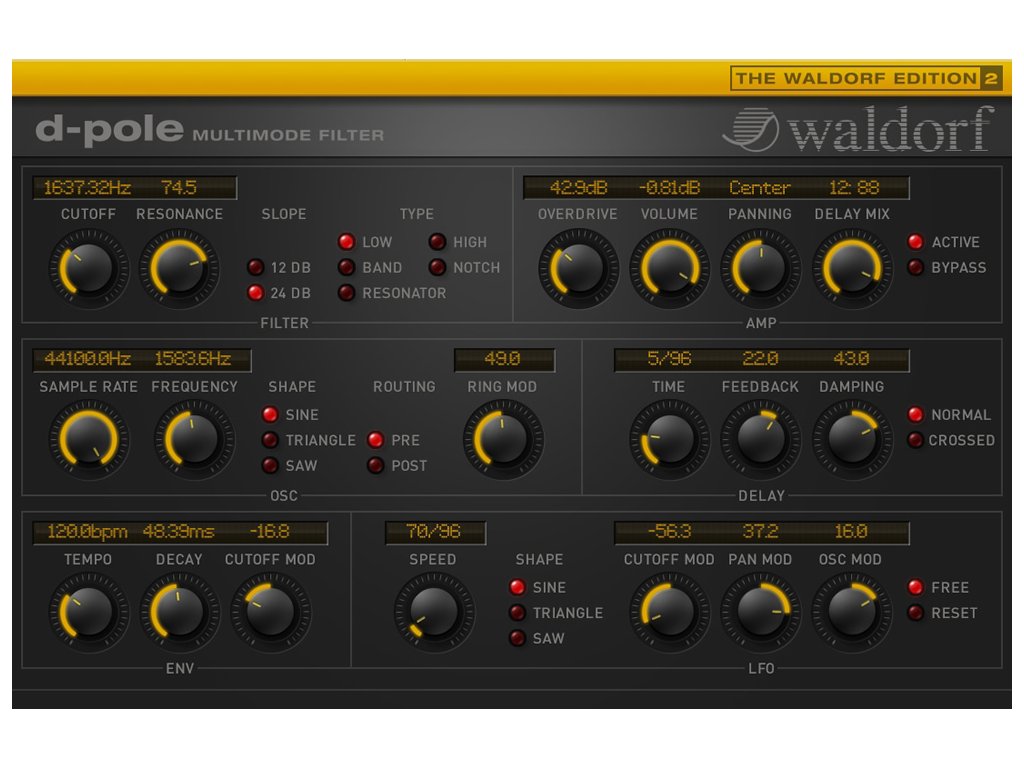This screenshot has height=768, width=1024.
Task: Enable the LFO Reset mode
Action: (x=915, y=613)
